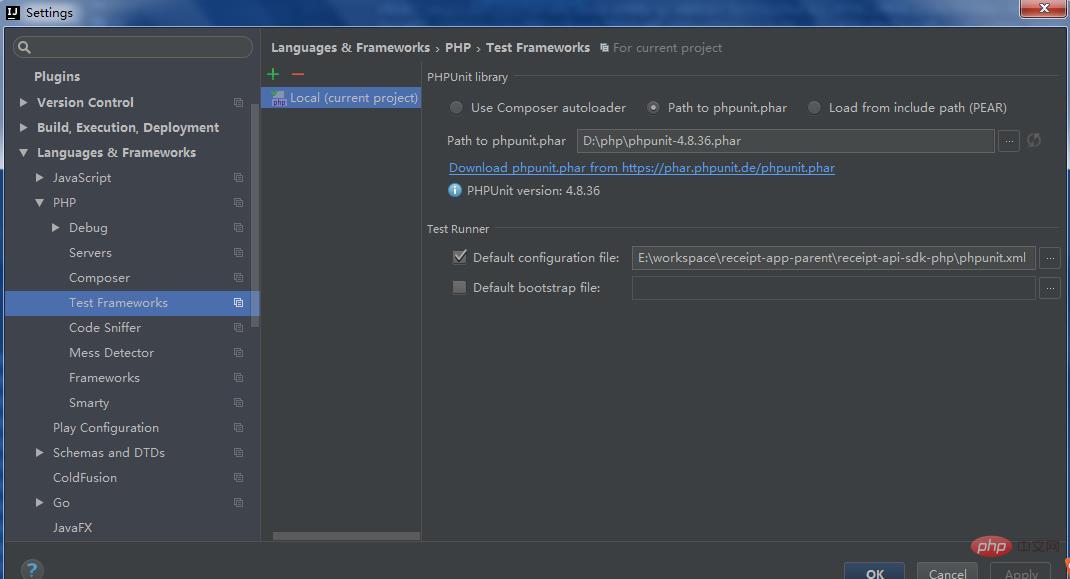Open the Frameworks settings page
Image resolution: width=1070 pixels, height=579 pixels.
click(x=104, y=378)
